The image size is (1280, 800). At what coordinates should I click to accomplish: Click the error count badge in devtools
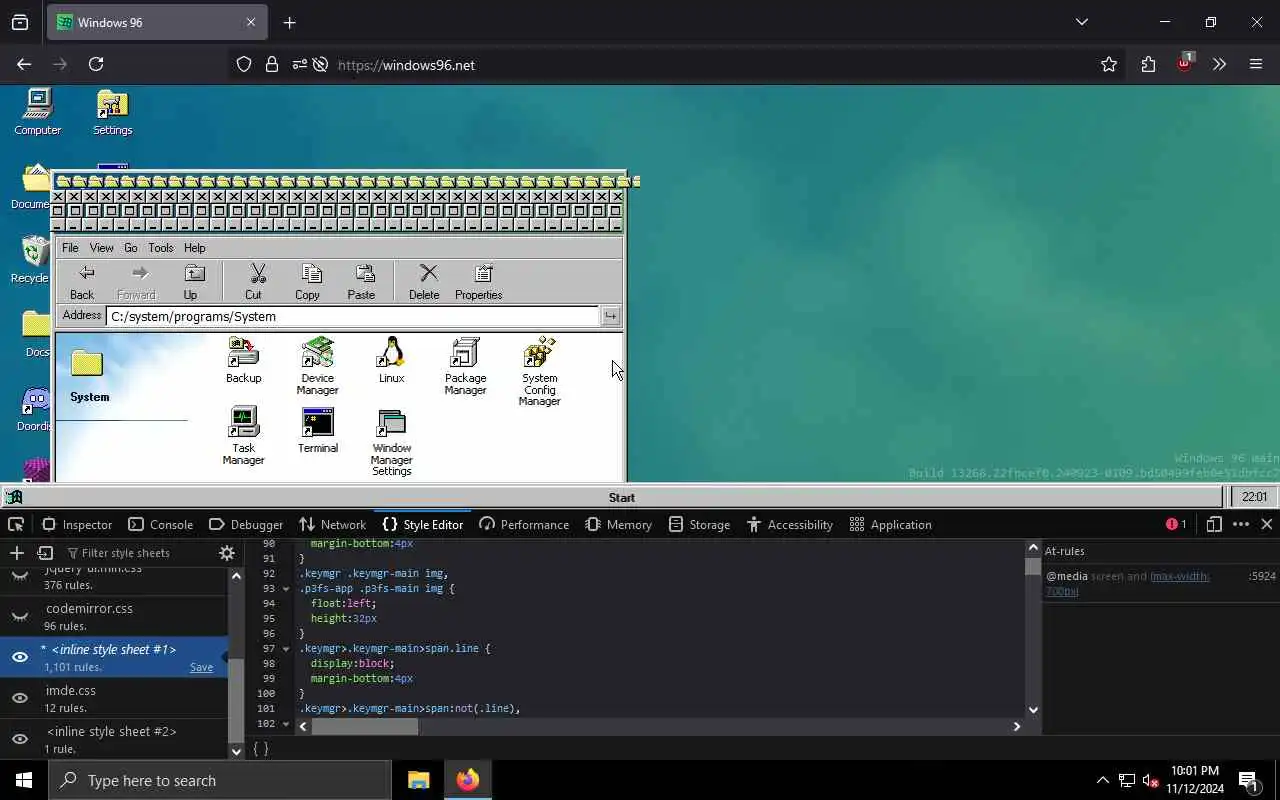1176,524
